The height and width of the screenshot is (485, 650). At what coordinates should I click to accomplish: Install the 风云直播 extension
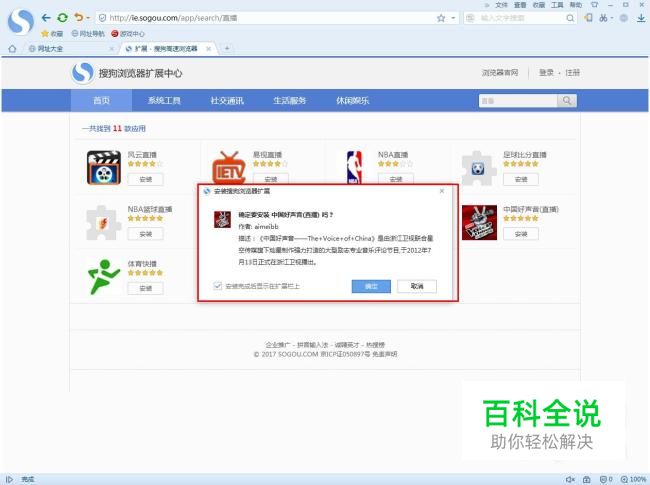coord(146,179)
